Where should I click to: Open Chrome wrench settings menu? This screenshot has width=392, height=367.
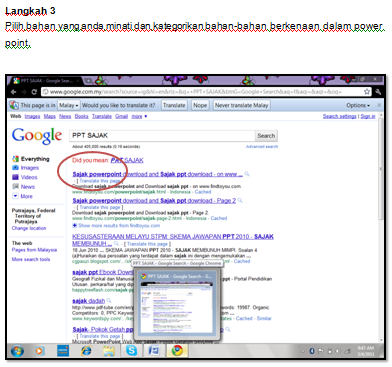378,92
